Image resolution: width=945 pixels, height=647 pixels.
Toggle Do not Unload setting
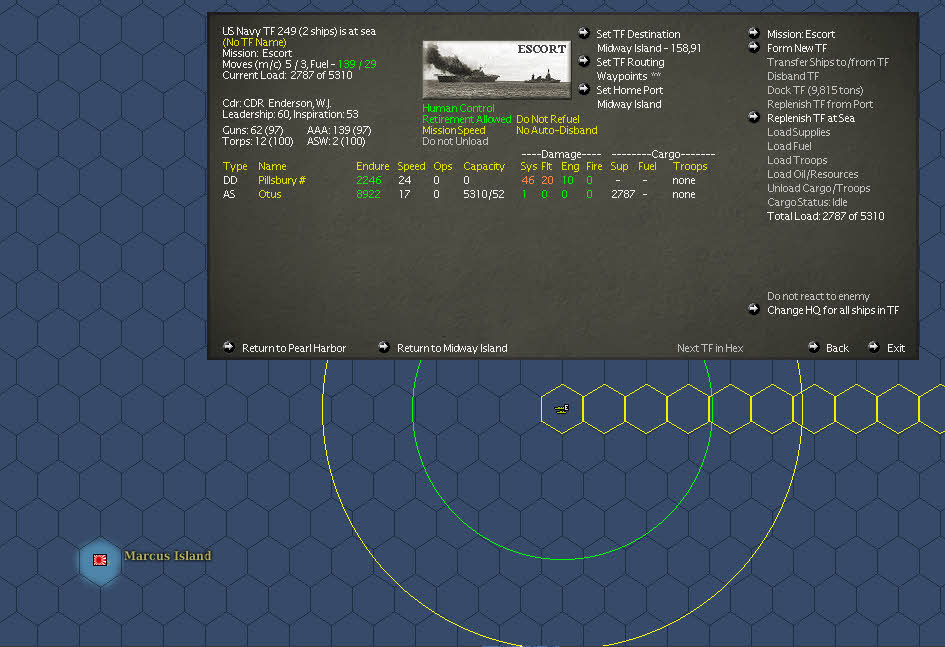pyautogui.click(x=455, y=142)
